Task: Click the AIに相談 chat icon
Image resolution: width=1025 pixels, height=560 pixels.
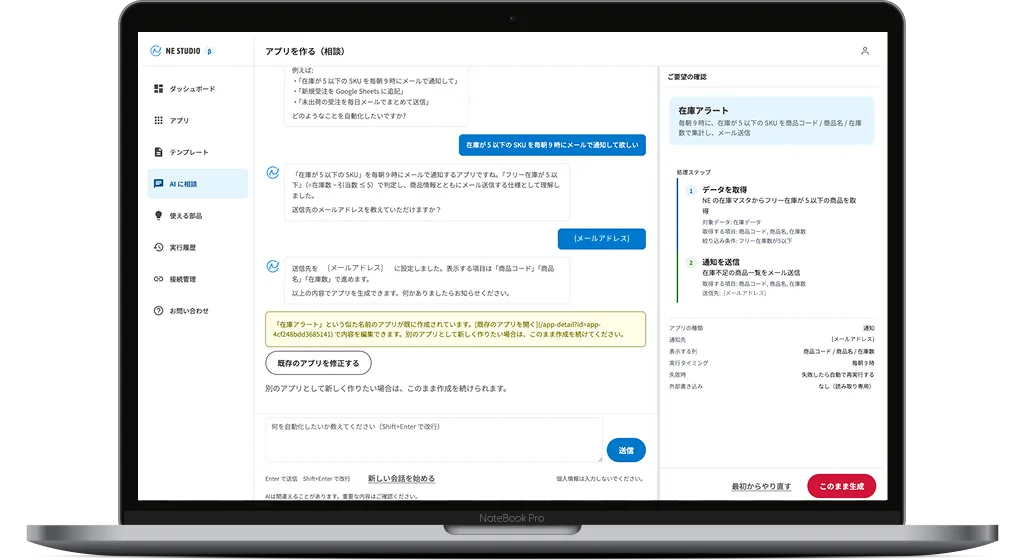Action: [x=158, y=184]
